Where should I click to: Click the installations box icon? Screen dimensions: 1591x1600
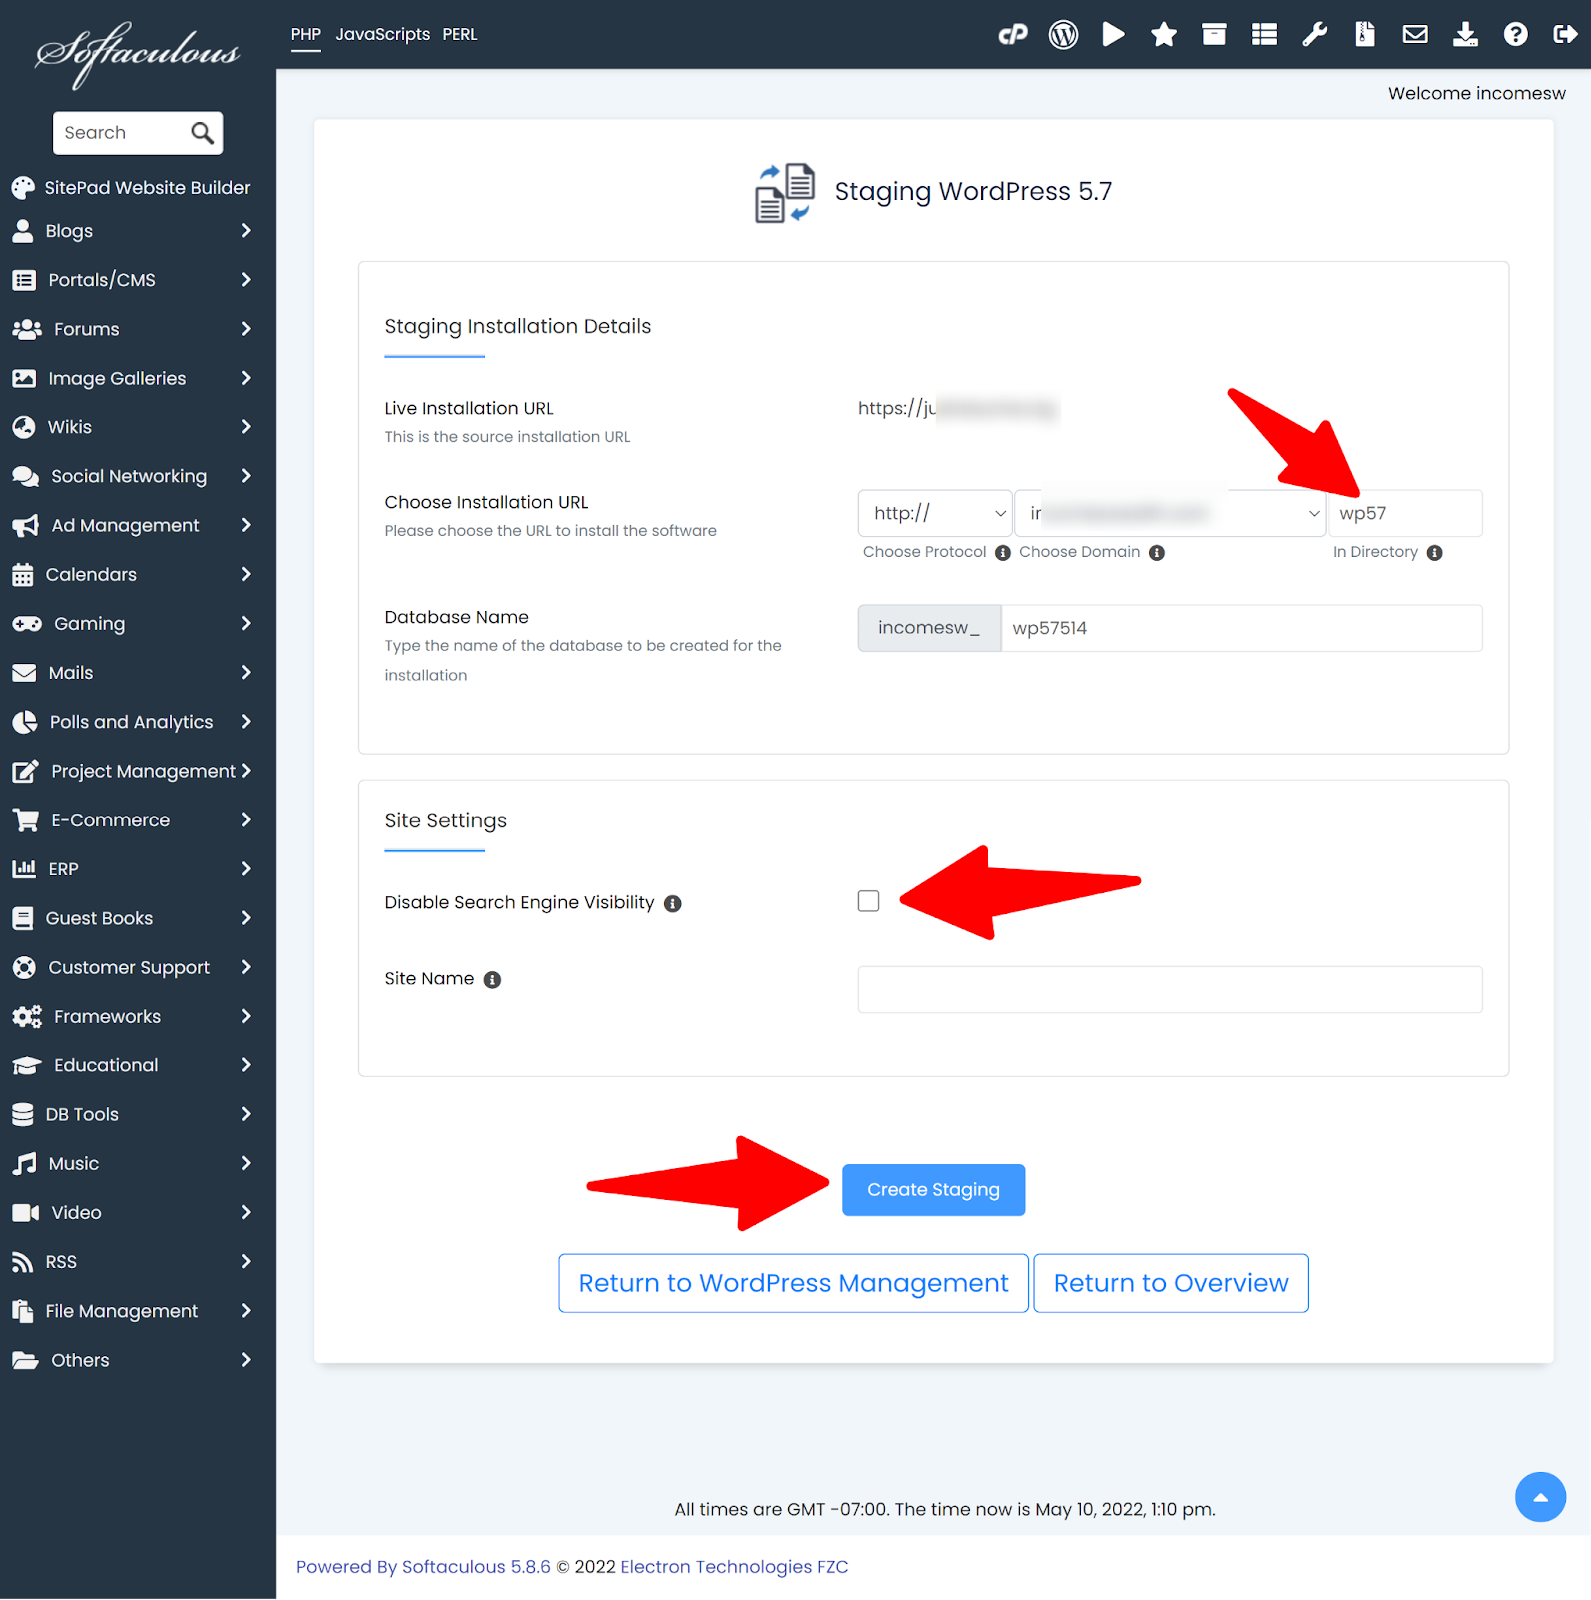pos(1214,35)
